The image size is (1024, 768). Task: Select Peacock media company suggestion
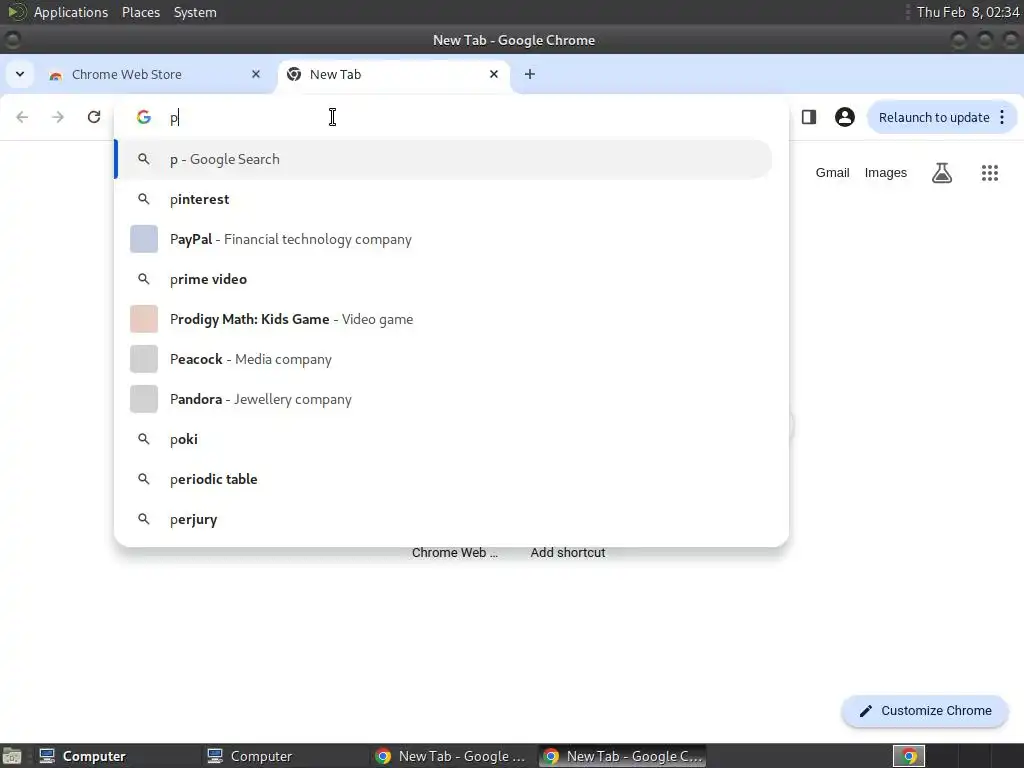tap(444, 359)
